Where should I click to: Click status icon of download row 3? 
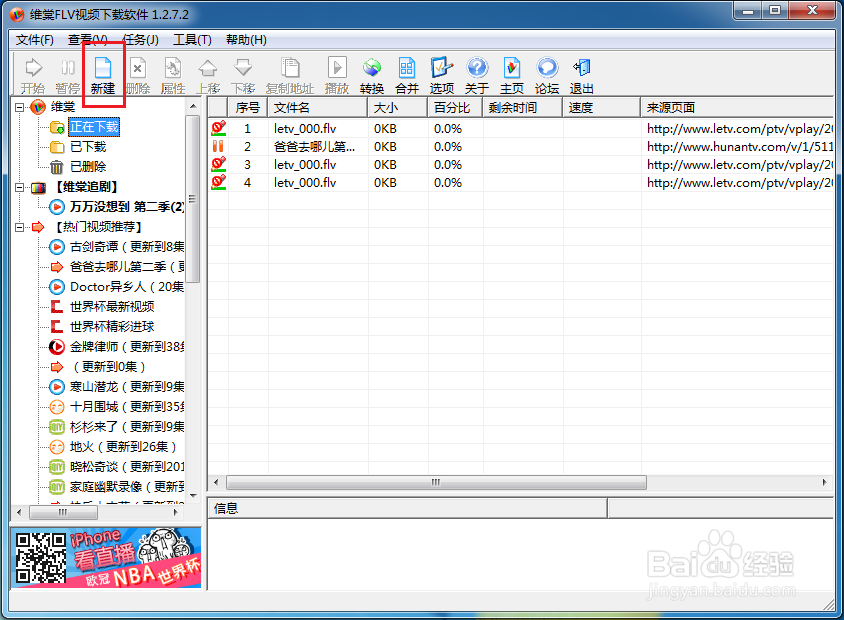point(219,164)
